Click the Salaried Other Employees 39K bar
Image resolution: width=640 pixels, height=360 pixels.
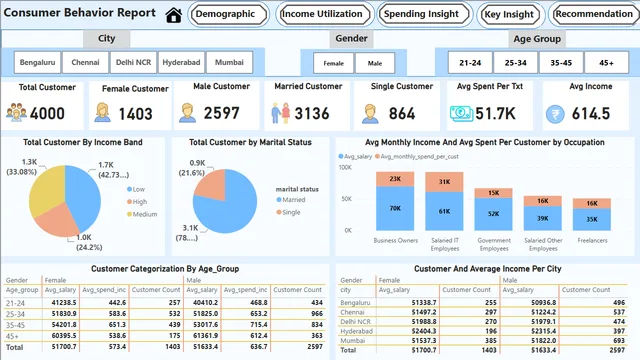tap(542, 218)
